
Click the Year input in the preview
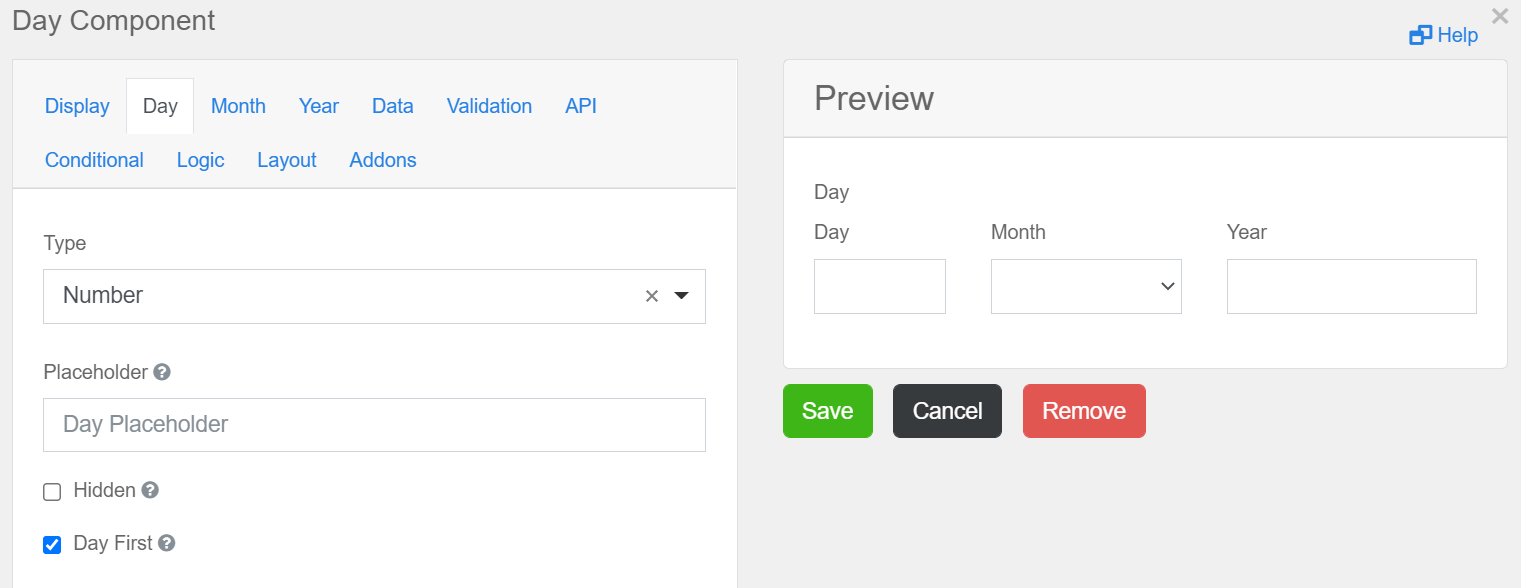pos(1352,286)
